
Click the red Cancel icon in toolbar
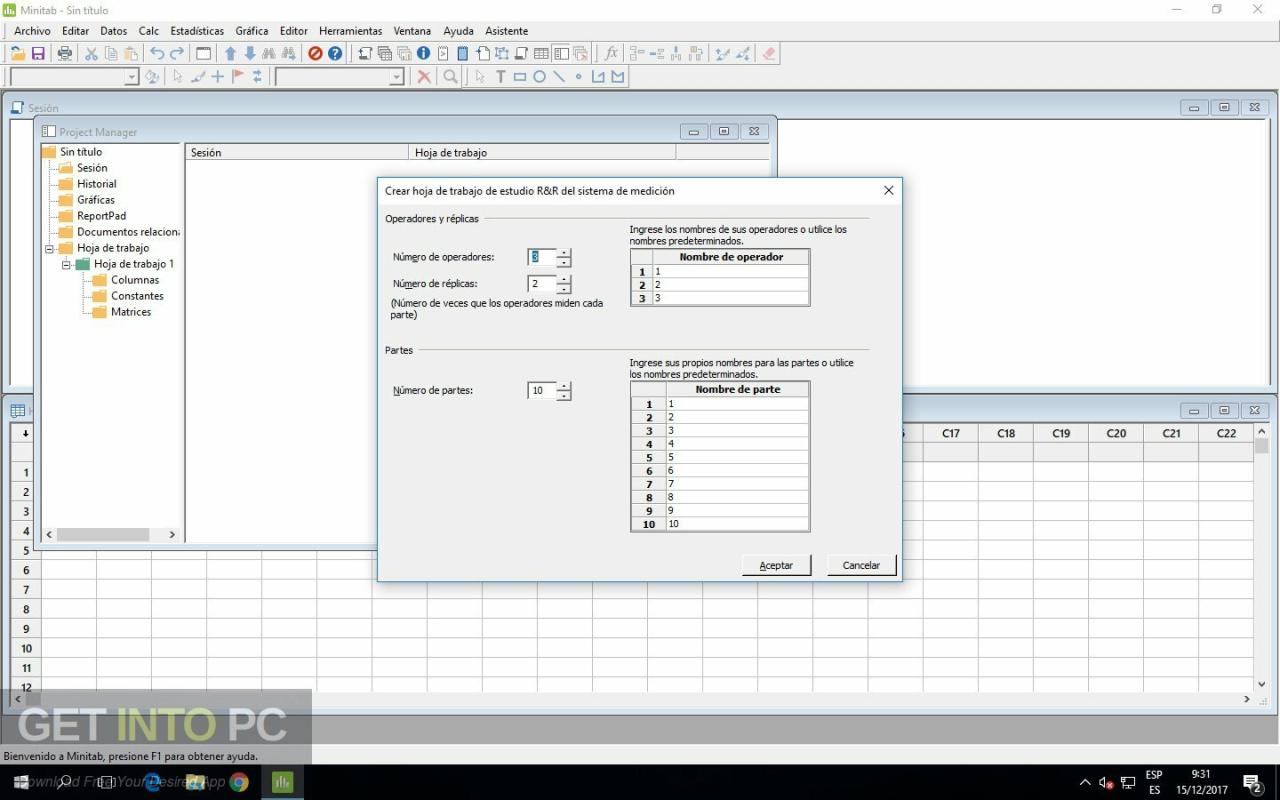[x=315, y=54]
